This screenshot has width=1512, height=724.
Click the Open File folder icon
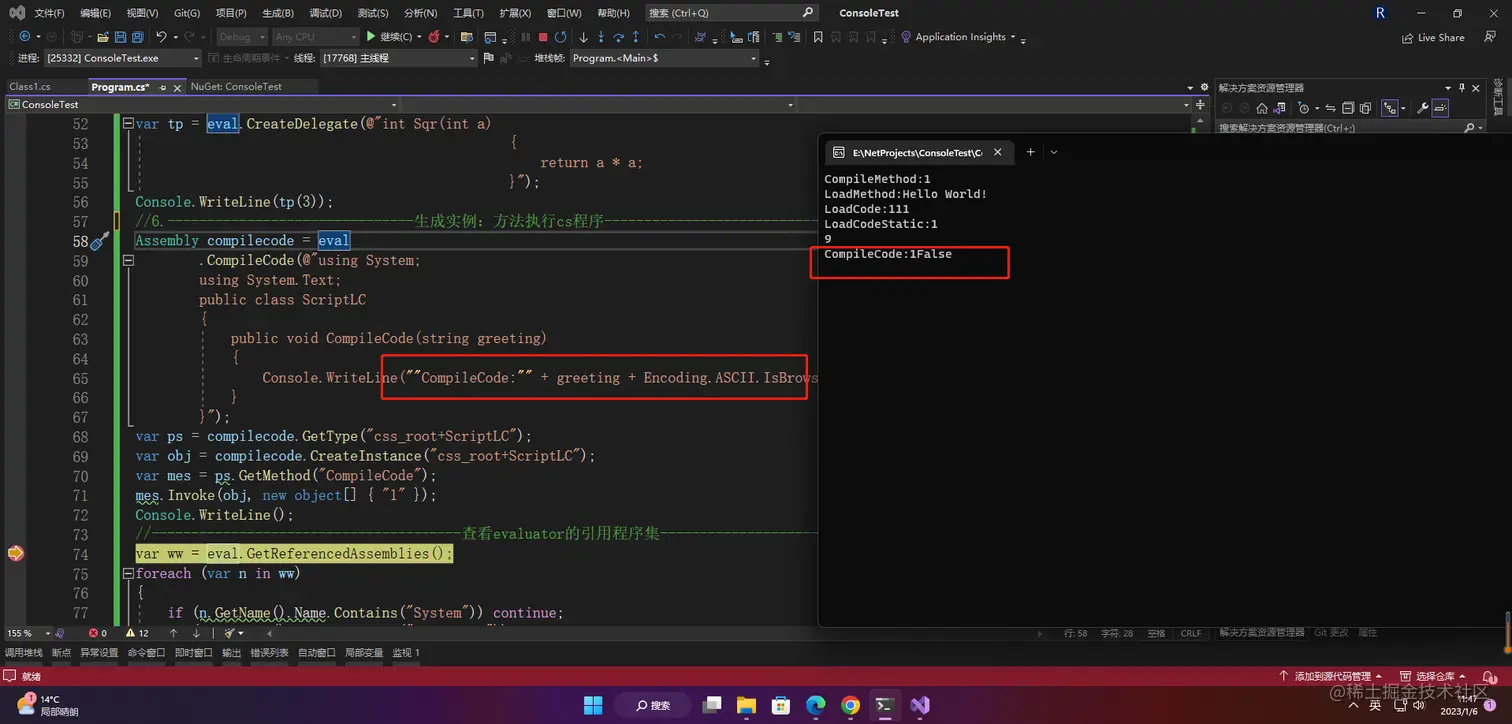(102, 37)
